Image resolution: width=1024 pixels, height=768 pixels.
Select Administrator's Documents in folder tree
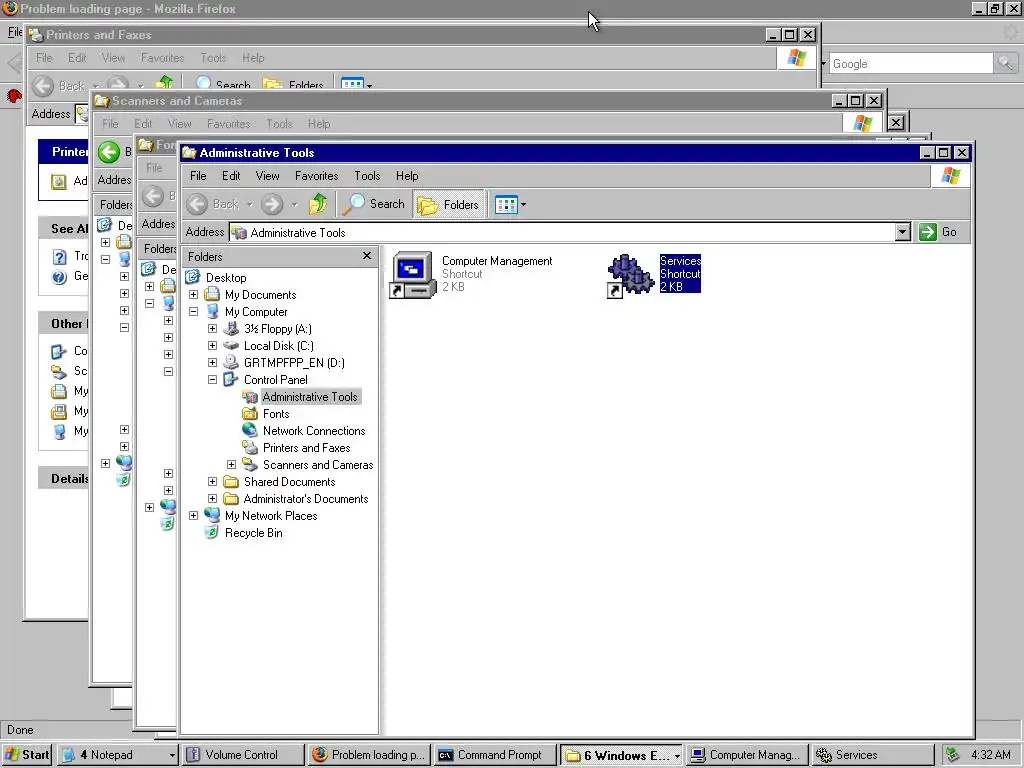306,498
